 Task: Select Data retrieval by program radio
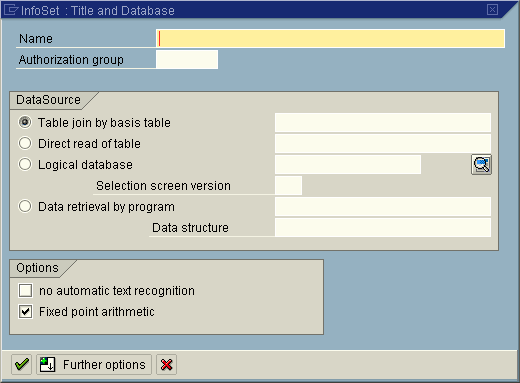click(x=25, y=206)
